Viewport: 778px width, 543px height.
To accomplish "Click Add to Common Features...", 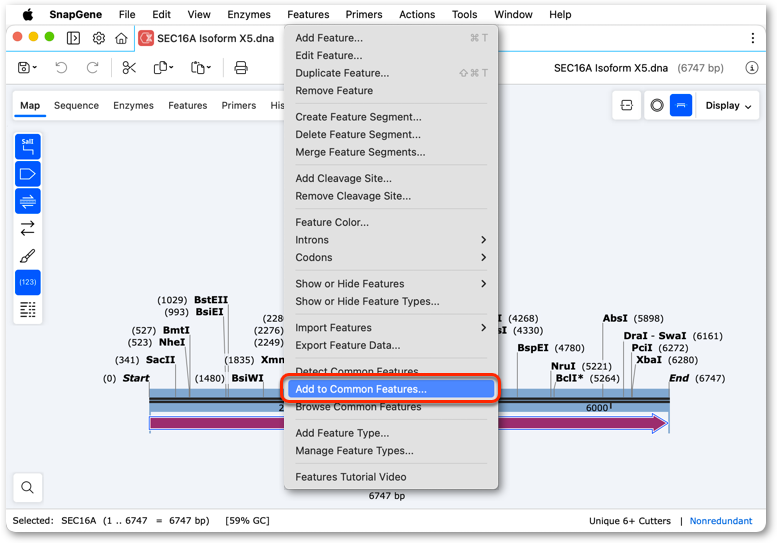I will [x=390, y=389].
